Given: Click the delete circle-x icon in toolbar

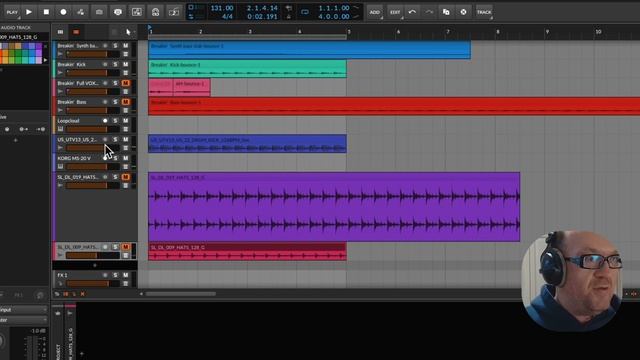Looking at the screenshot, I should pyautogui.click(x=463, y=12).
